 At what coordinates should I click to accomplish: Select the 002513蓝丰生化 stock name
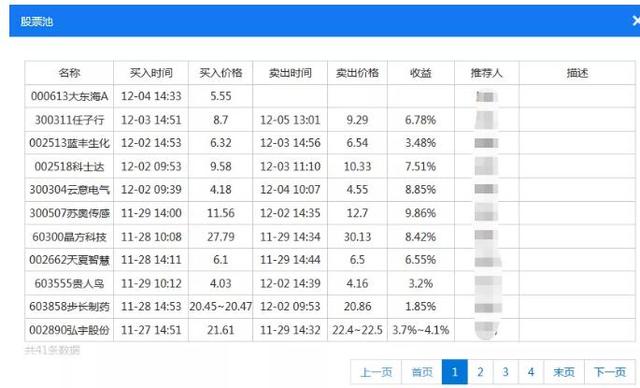coord(69,143)
